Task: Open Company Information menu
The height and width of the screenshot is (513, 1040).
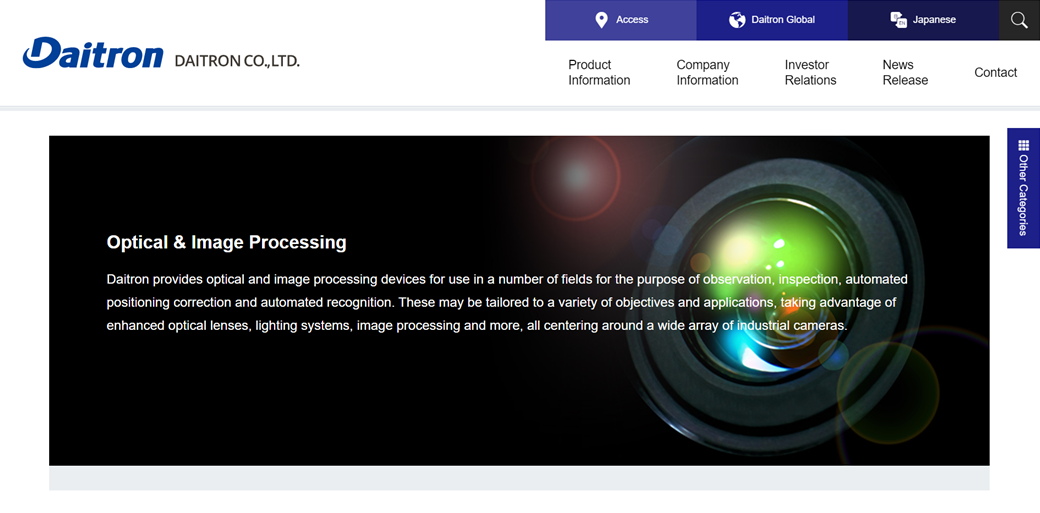Action: (x=707, y=72)
